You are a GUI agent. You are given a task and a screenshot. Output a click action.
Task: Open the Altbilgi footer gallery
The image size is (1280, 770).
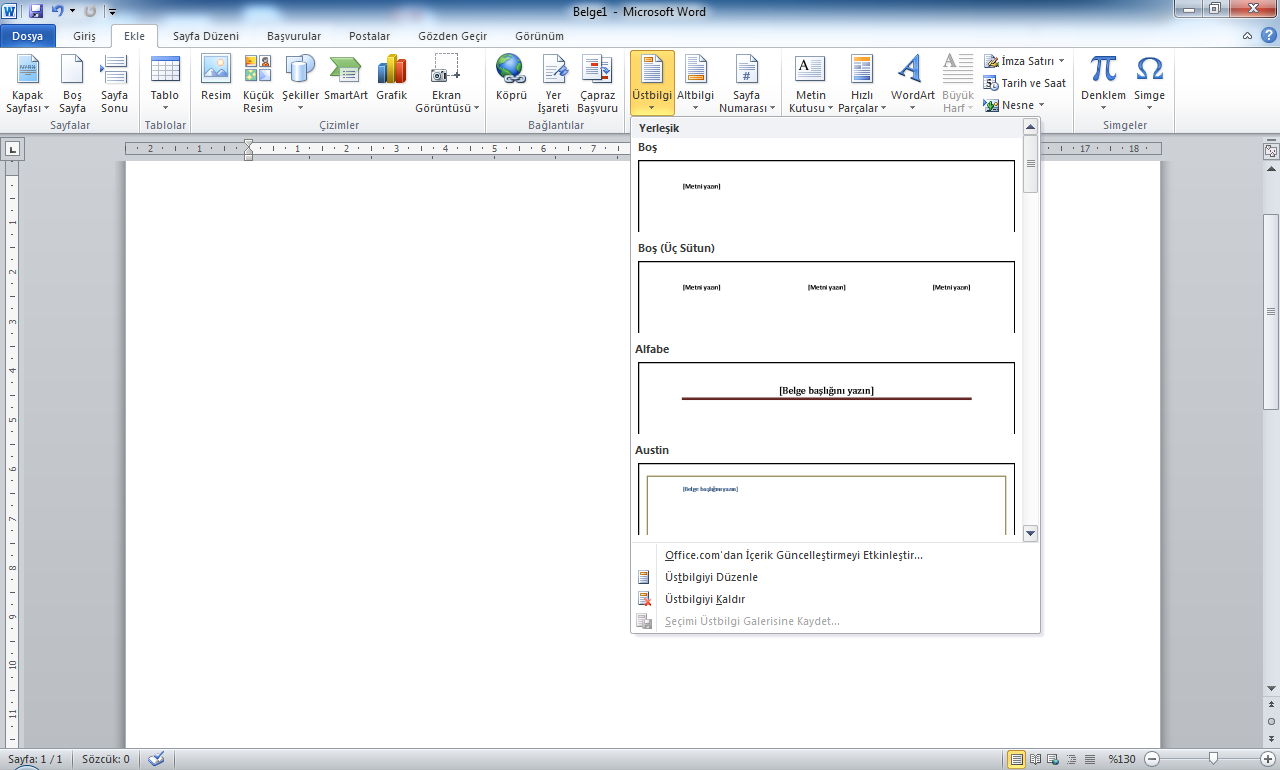[x=696, y=84]
